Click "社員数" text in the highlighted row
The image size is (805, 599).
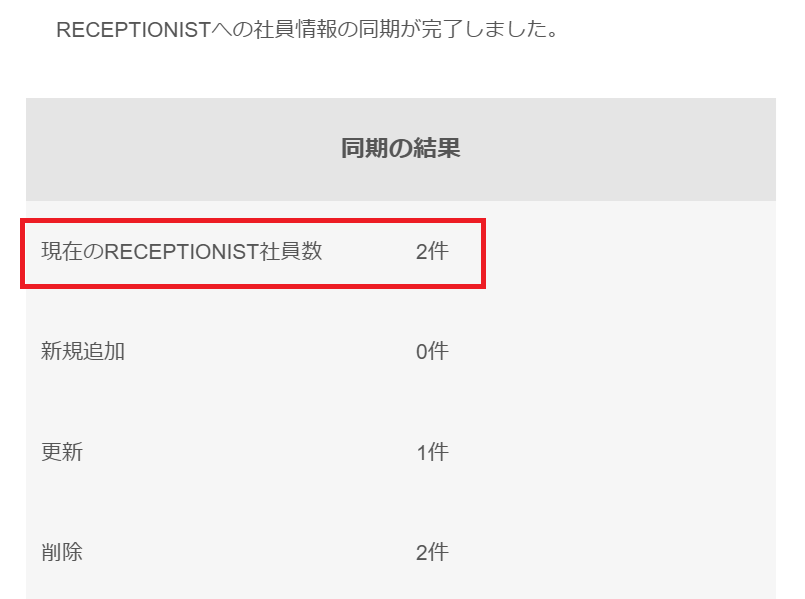299,252
